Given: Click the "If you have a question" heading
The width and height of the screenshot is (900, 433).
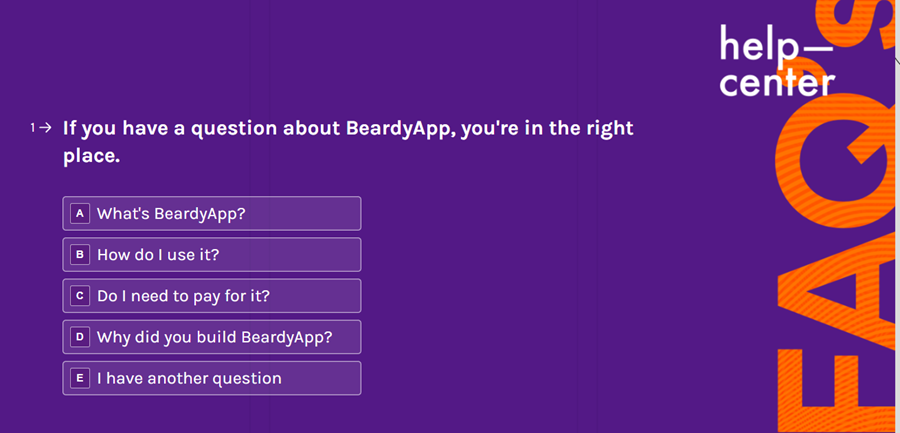Looking at the screenshot, I should pyautogui.click(x=348, y=142).
